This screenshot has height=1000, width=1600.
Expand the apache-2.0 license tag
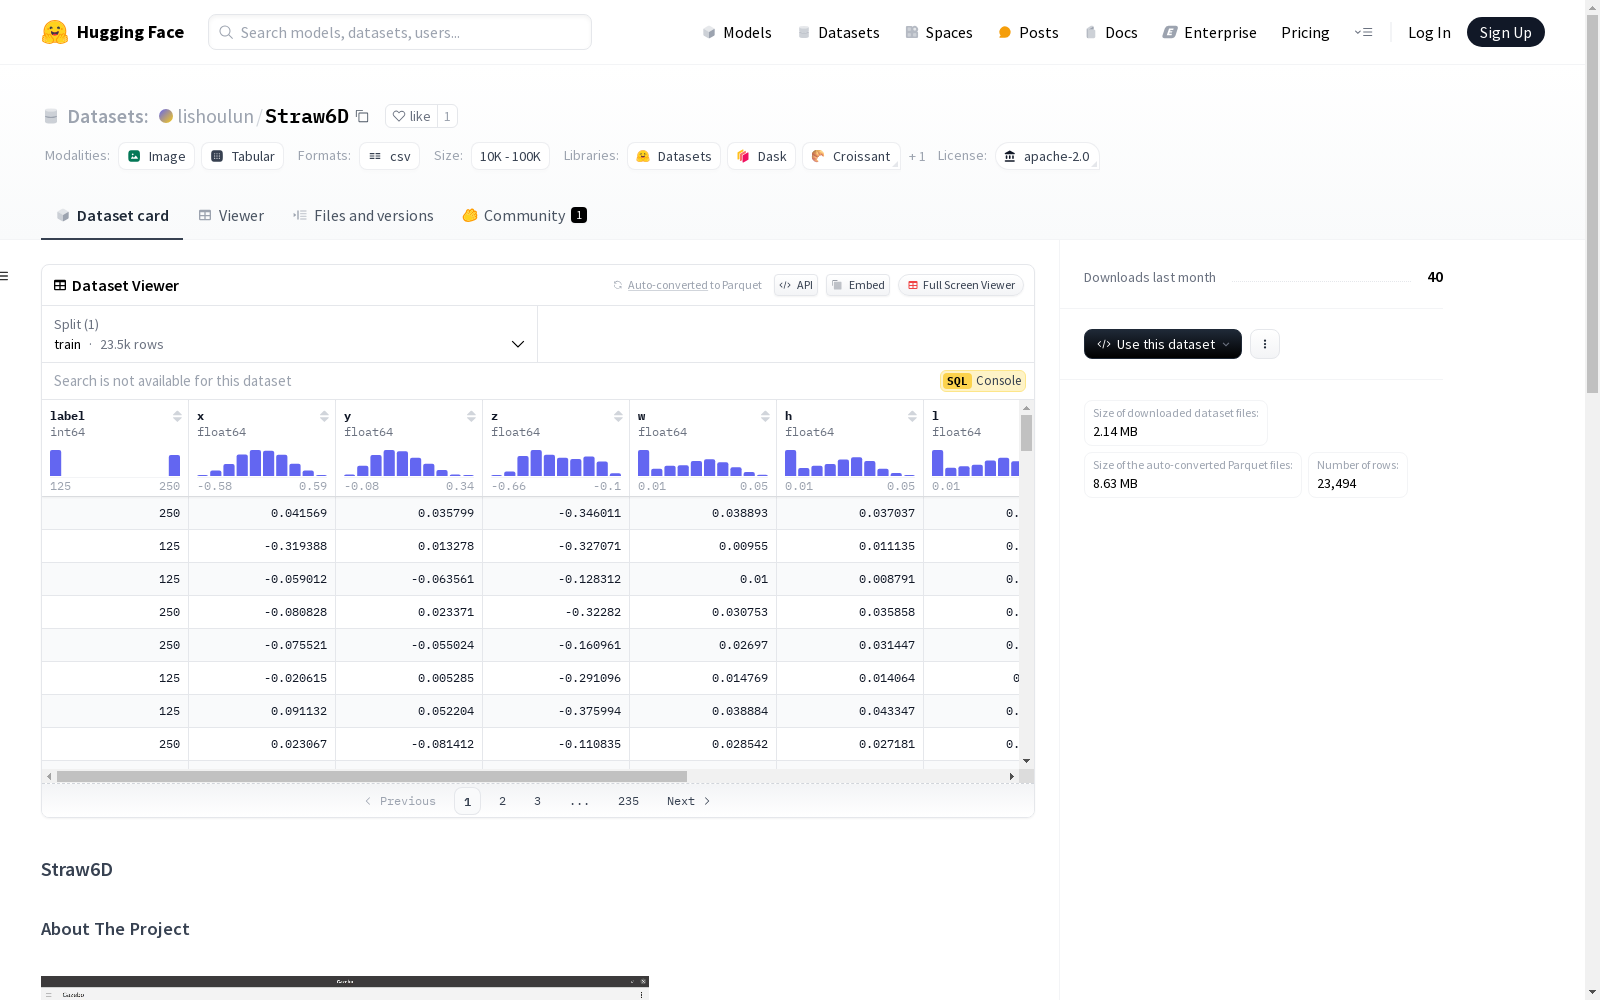click(1047, 156)
